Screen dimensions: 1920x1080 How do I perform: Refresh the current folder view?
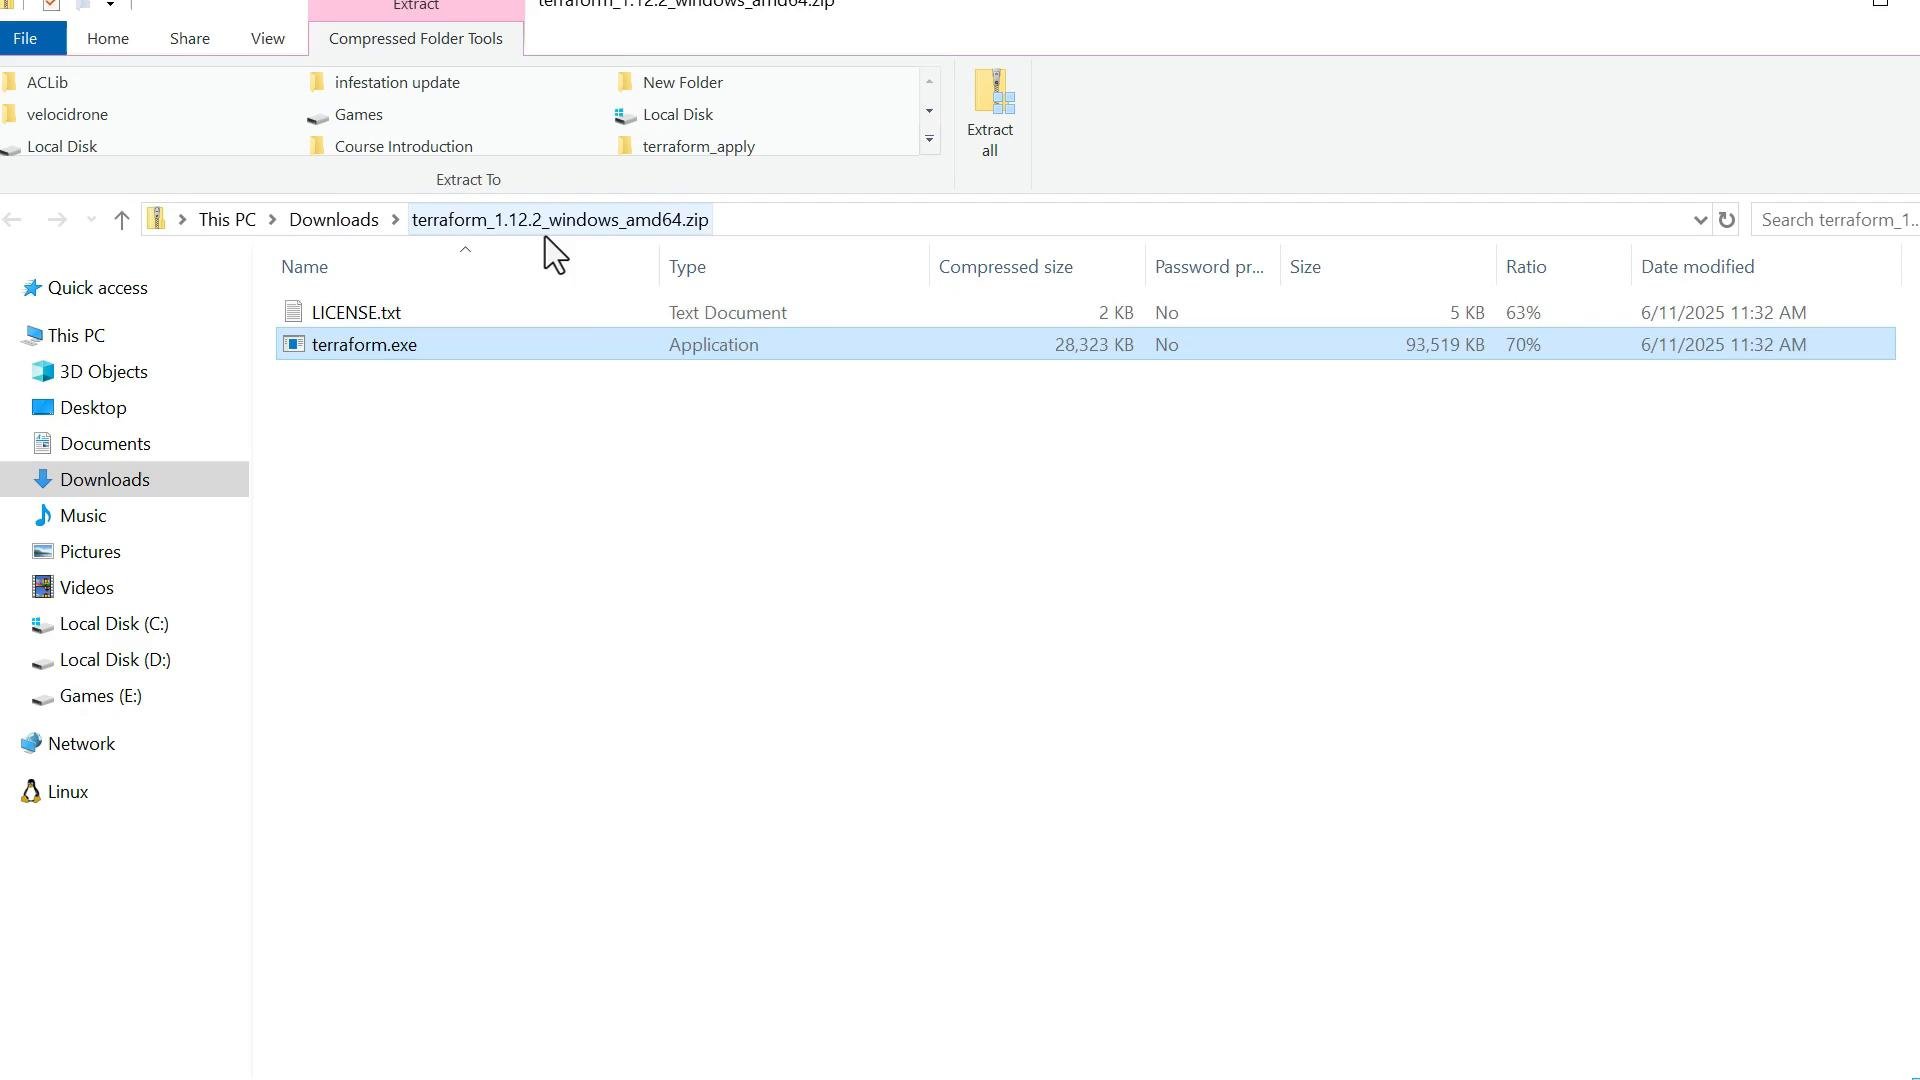click(1726, 220)
